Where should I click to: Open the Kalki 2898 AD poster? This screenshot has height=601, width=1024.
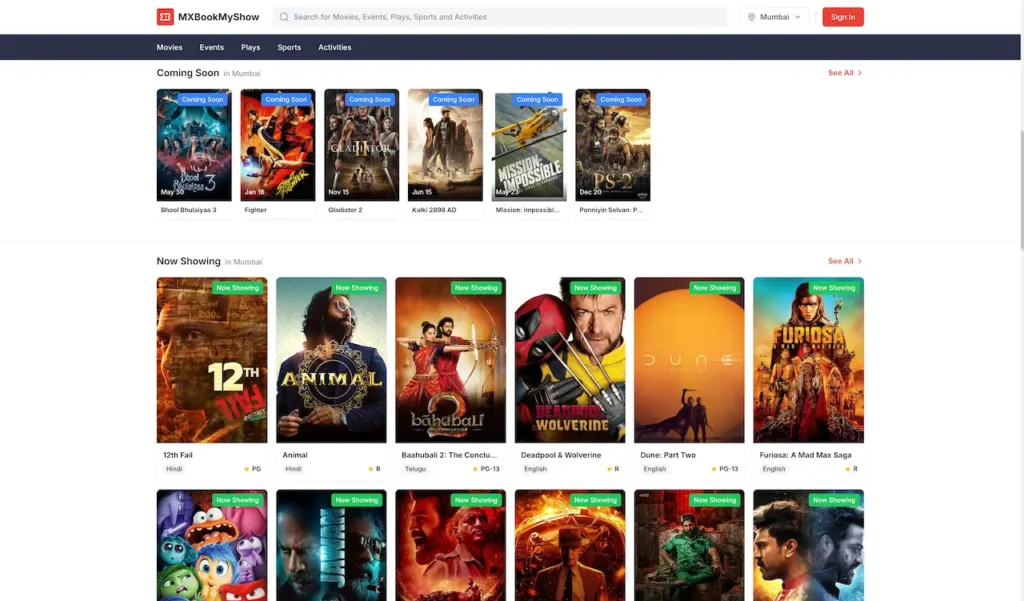coord(445,145)
